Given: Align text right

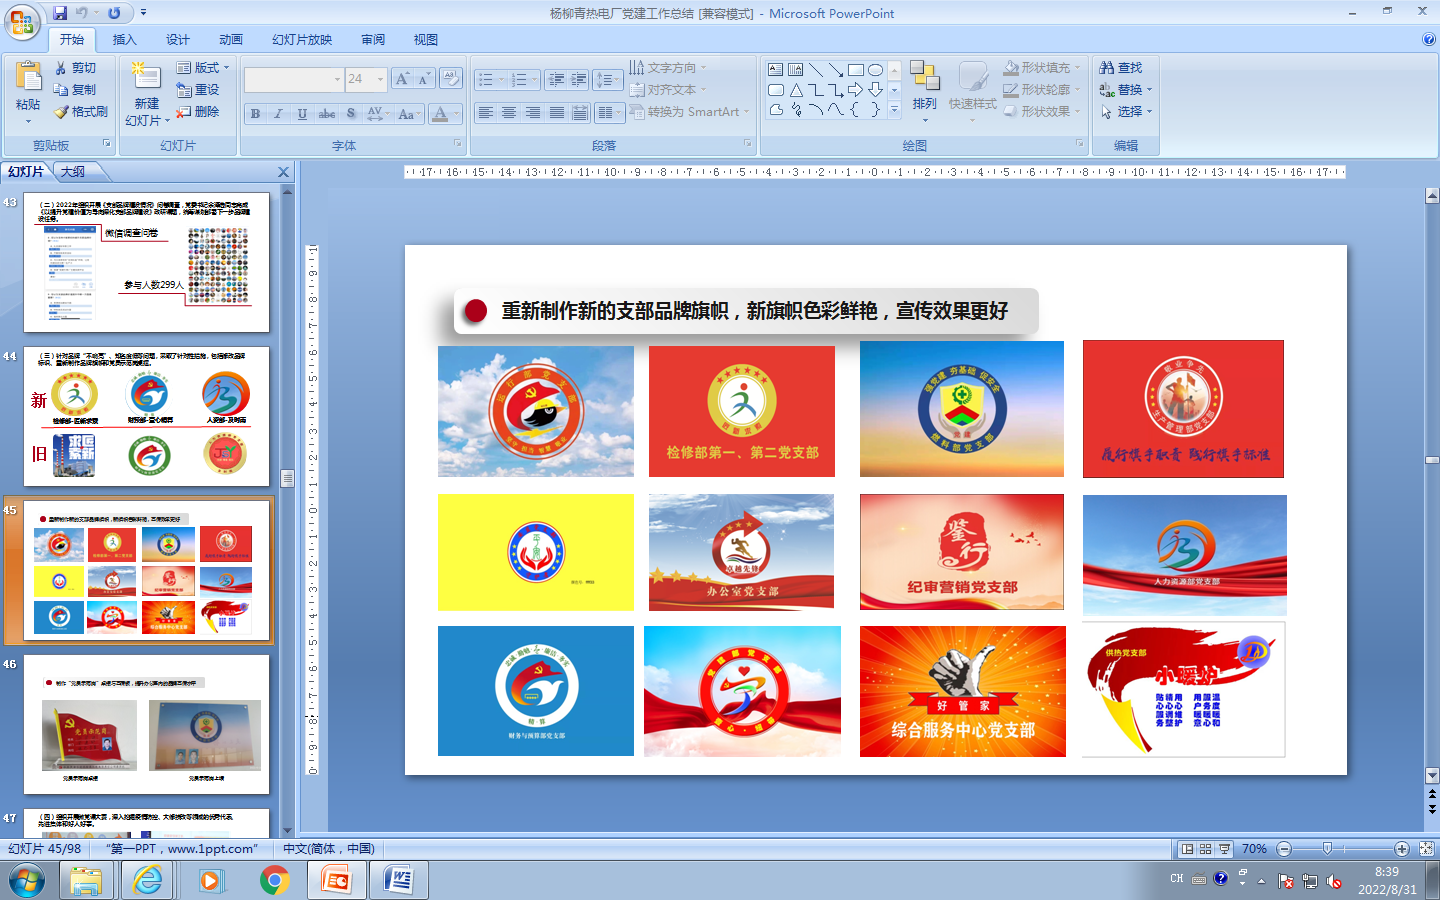Looking at the screenshot, I should 533,113.
